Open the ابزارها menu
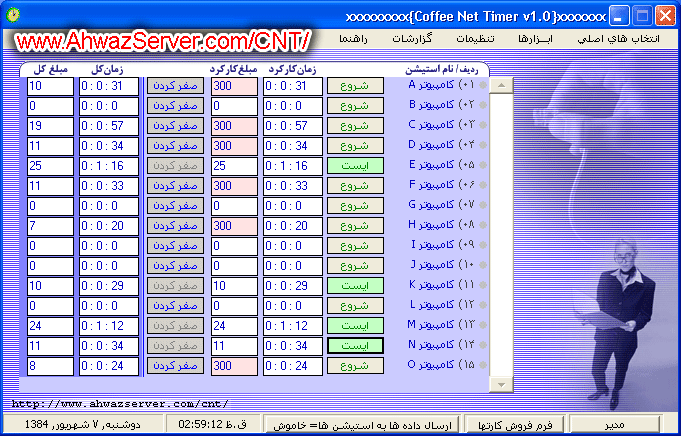The image size is (681, 436). pyautogui.click(x=535, y=39)
